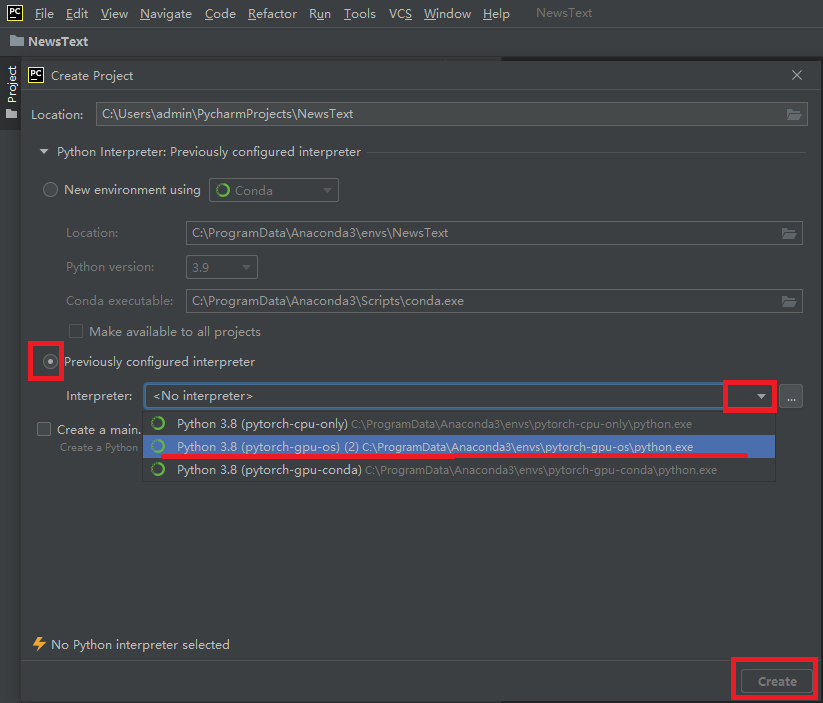Browse for project location folder icon

(794, 114)
